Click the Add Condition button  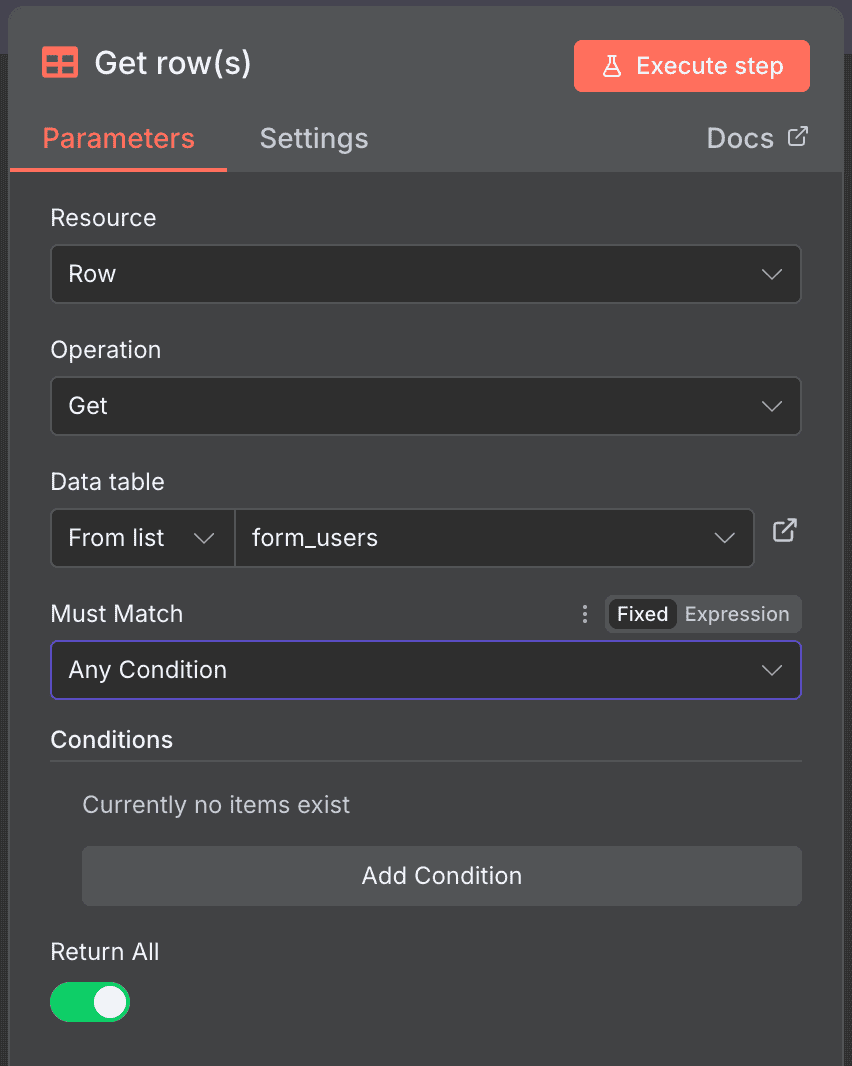coord(441,875)
